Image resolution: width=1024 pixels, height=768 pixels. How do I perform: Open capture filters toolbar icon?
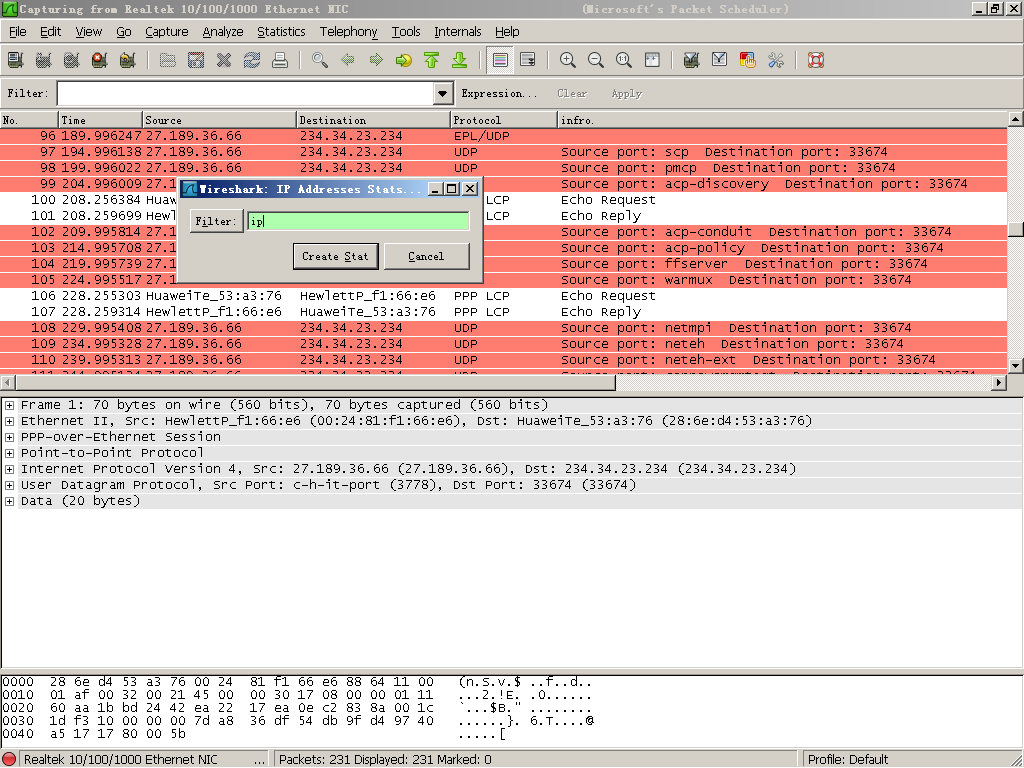click(x=692, y=60)
